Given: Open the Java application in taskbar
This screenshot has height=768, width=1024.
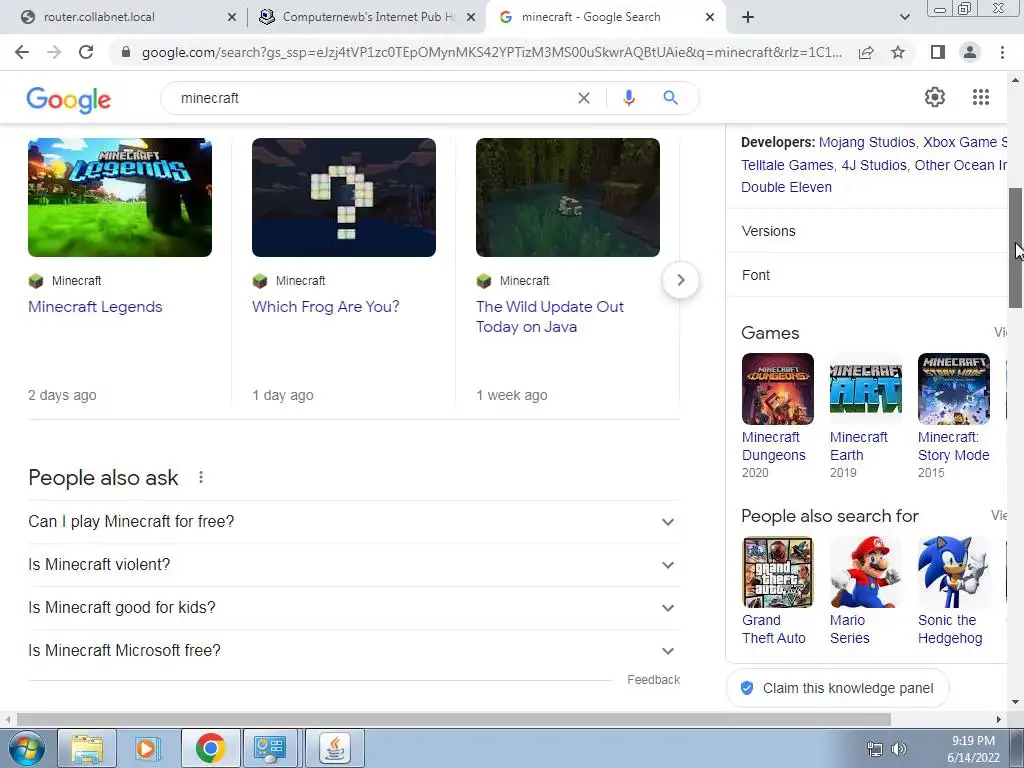Looking at the screenshot, I should [x=334, y=748].
